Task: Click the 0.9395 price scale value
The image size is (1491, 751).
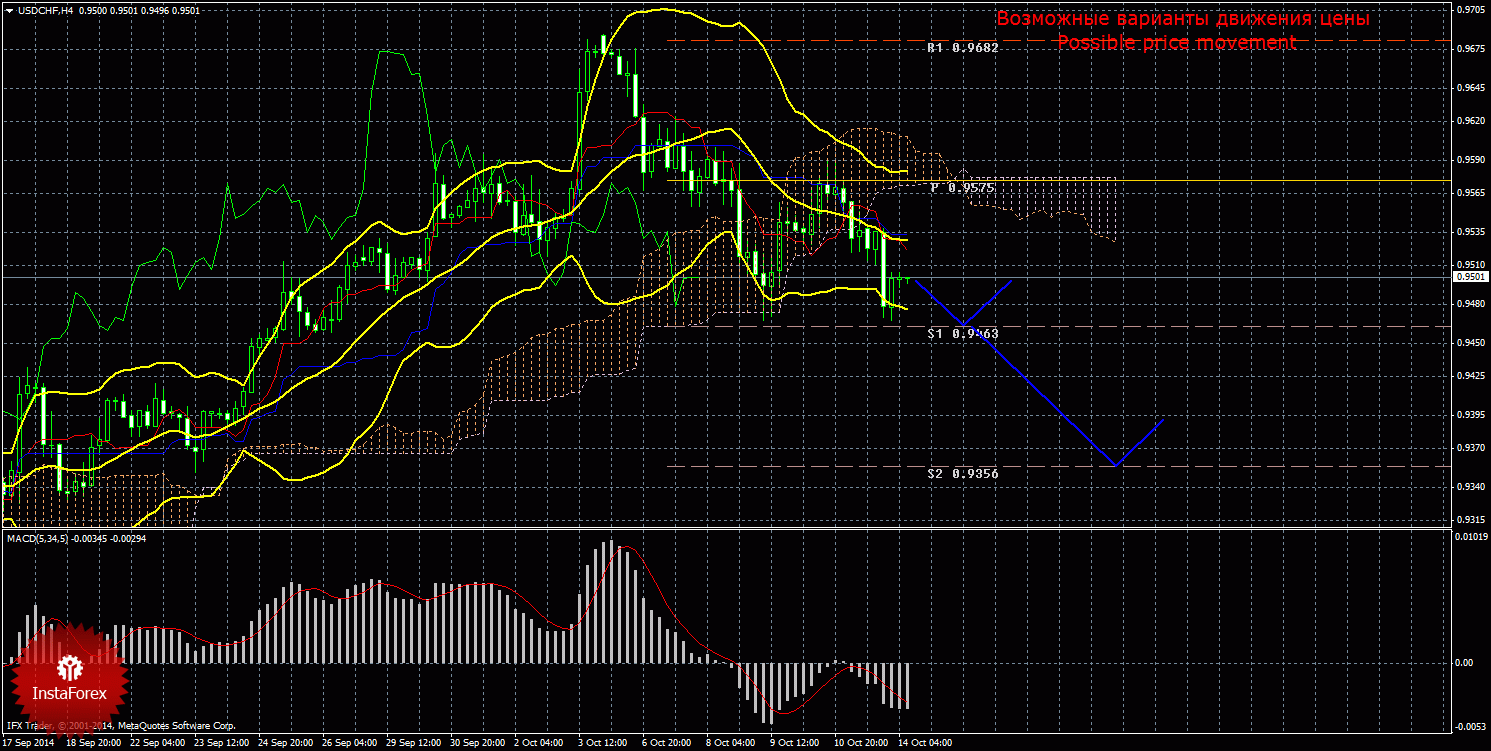Action: click(1470, 414)
